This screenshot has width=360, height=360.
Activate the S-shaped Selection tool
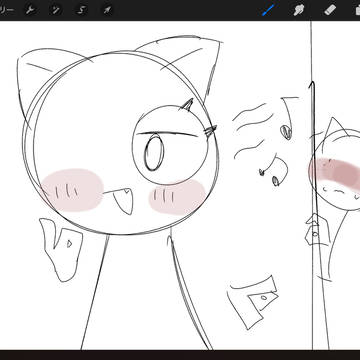pos(81,10)
